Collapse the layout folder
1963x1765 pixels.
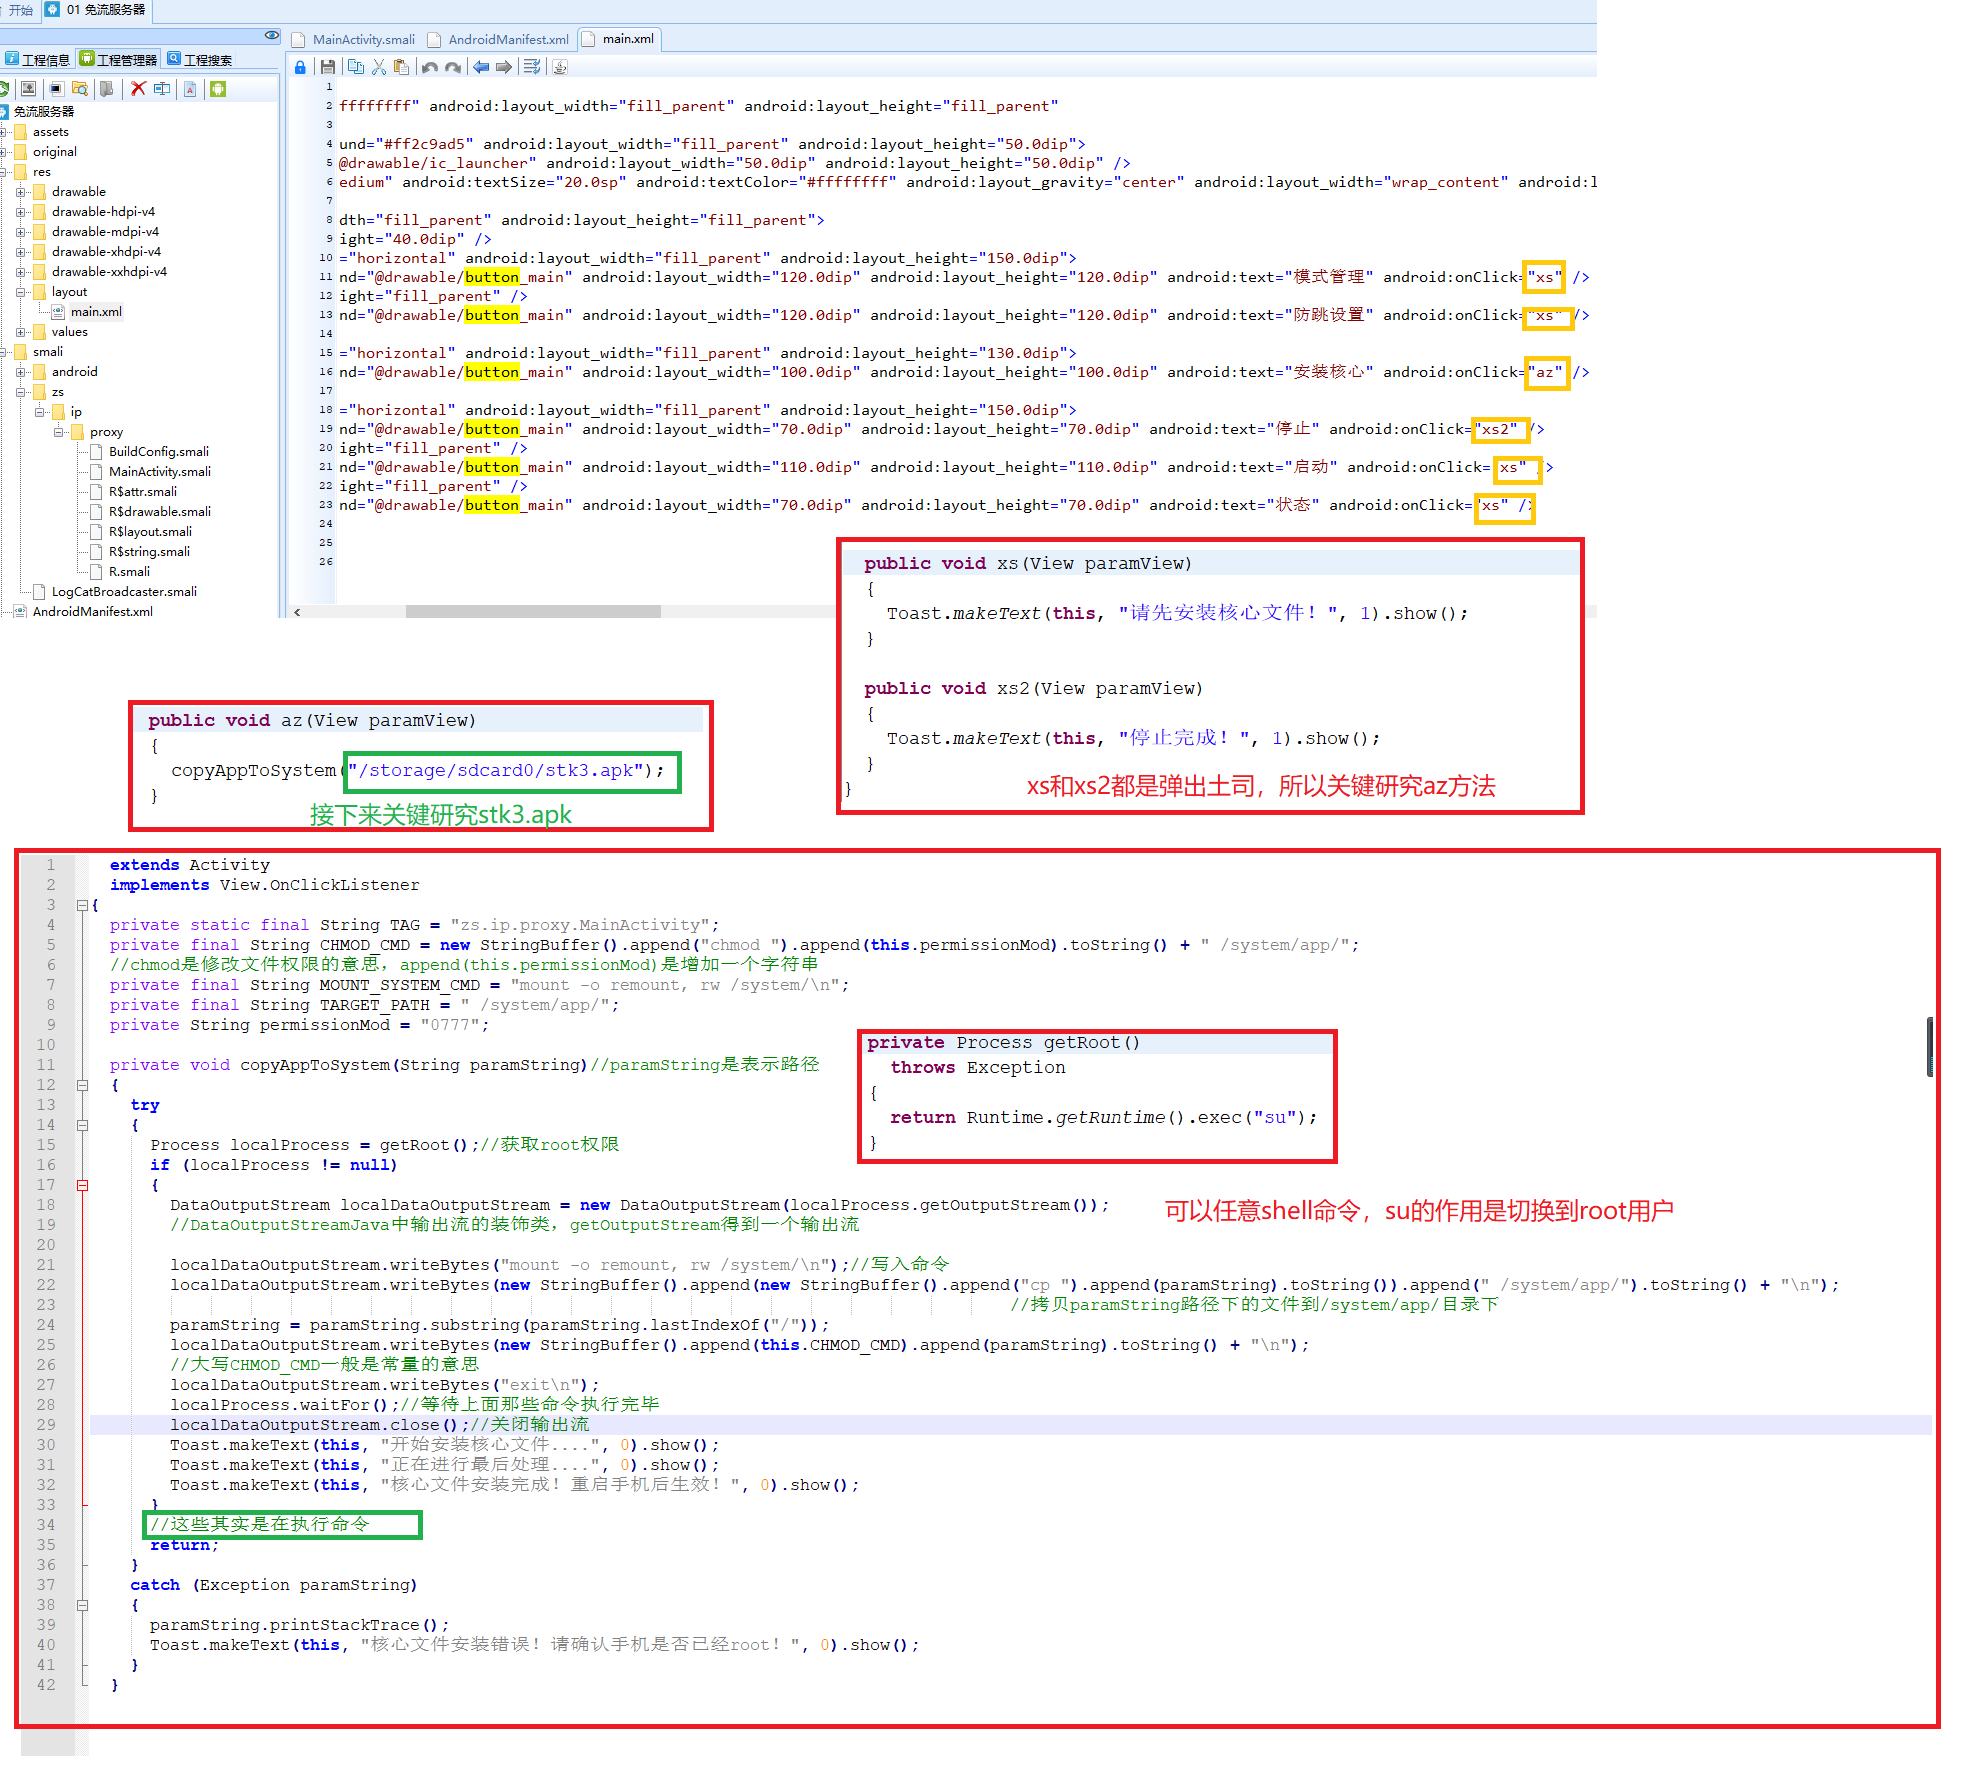(20, 292)
